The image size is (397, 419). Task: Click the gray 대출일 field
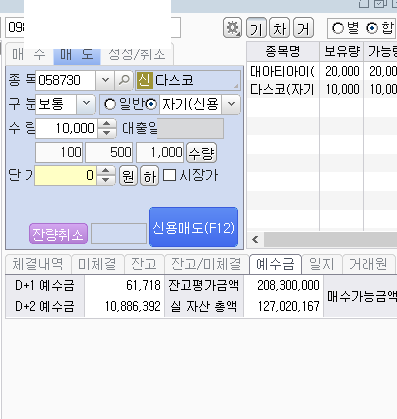point(190,128)
